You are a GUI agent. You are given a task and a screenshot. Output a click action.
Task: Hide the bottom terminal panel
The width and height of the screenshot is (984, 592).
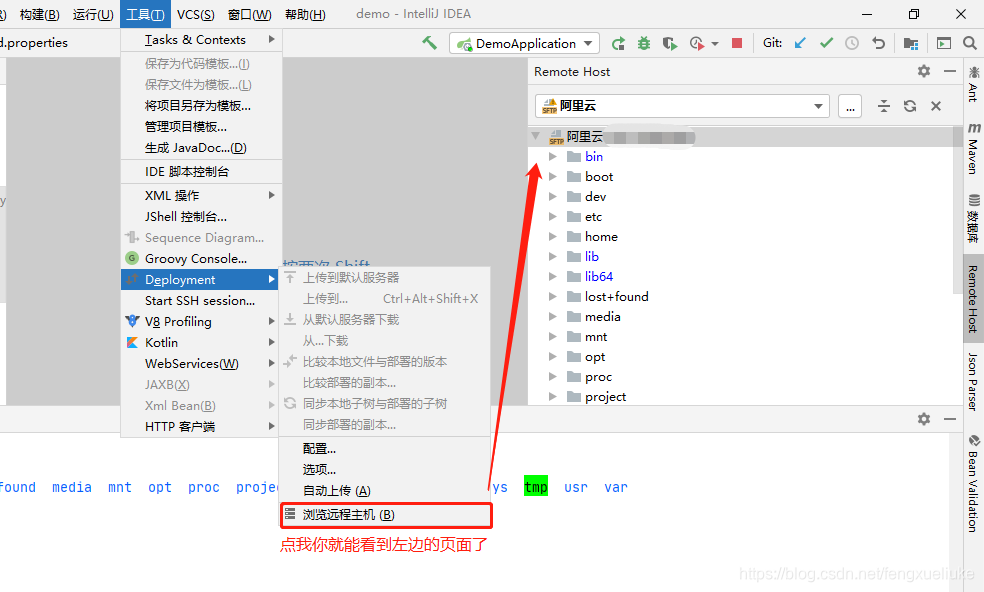point(950,419)
